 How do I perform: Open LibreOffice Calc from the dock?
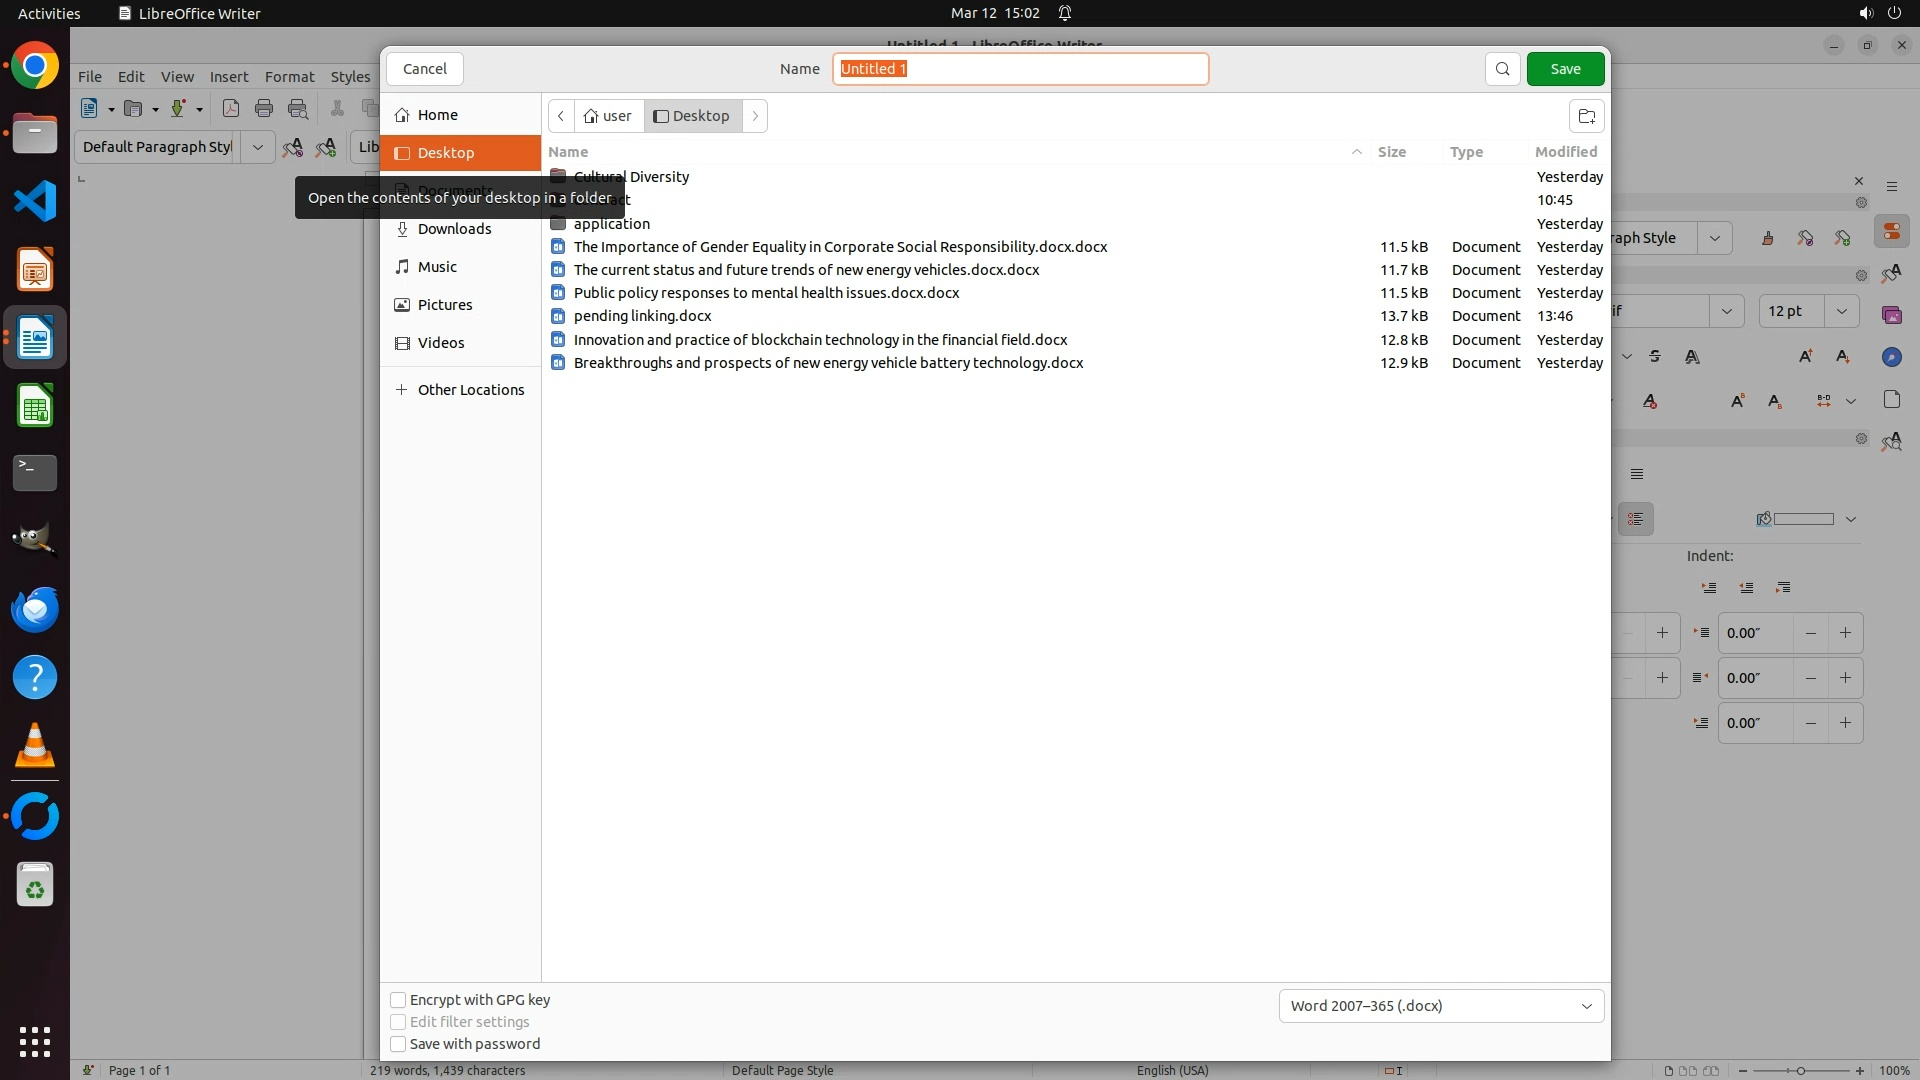pyautogui.click(x=35, y=406)
